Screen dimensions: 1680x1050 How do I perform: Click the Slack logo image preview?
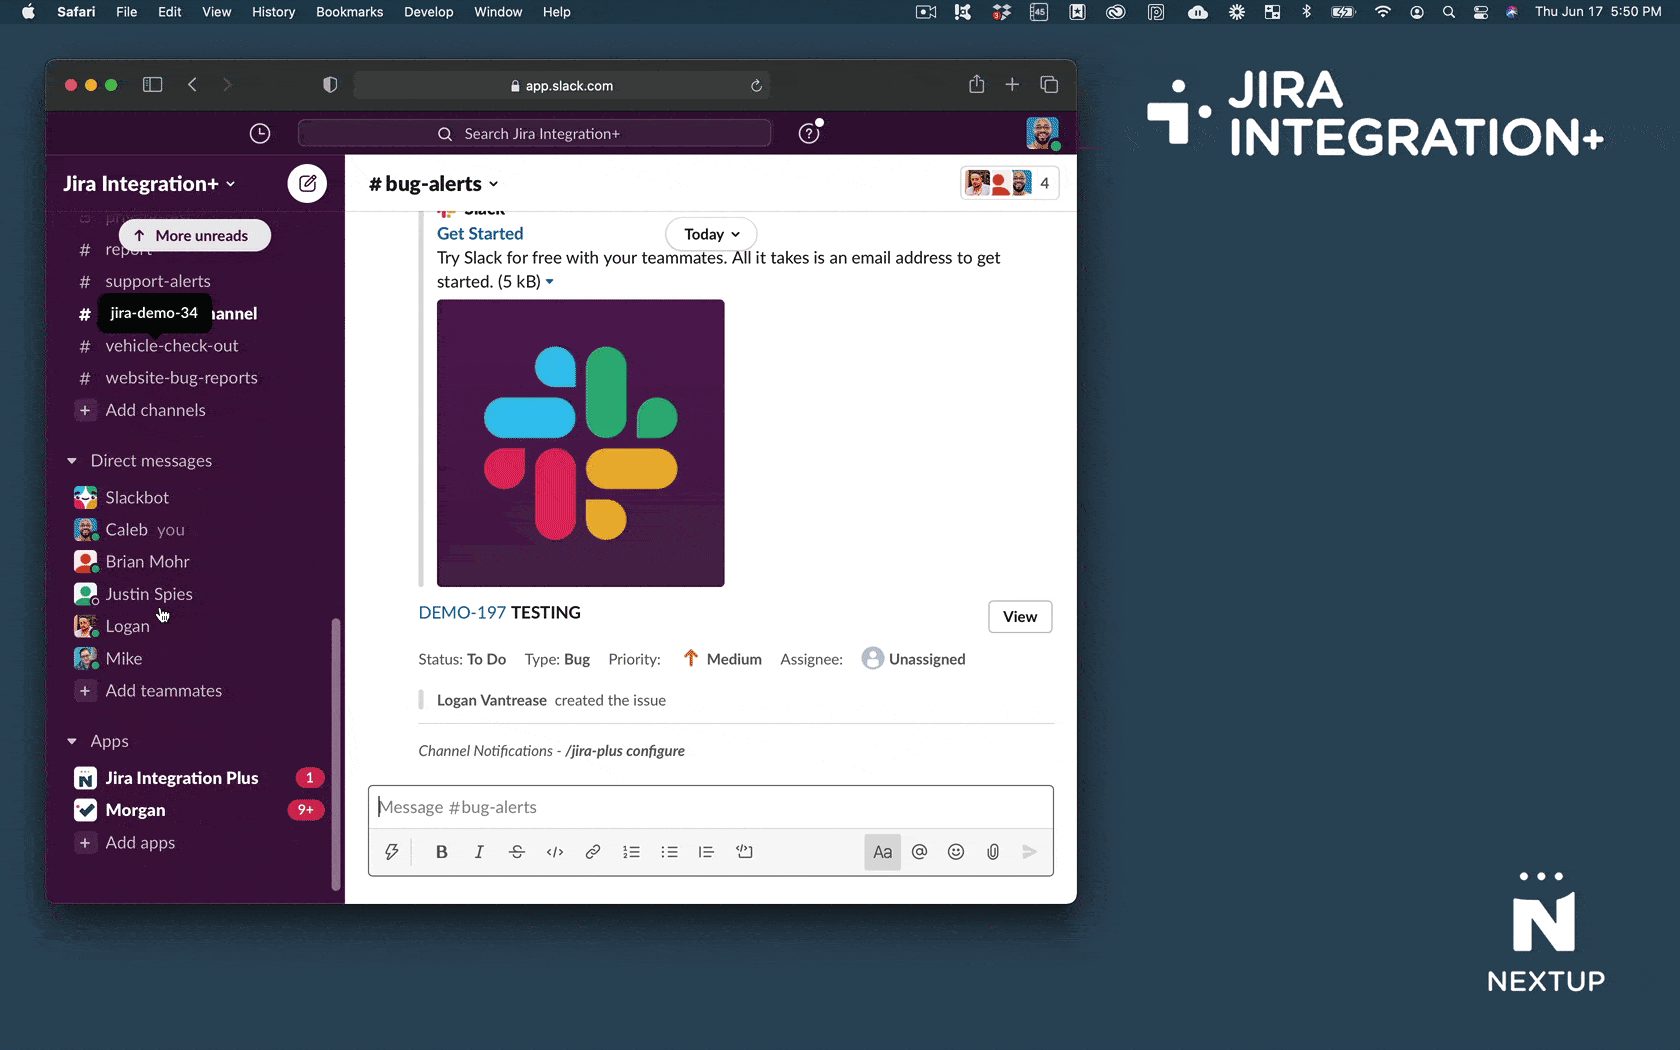580,443
